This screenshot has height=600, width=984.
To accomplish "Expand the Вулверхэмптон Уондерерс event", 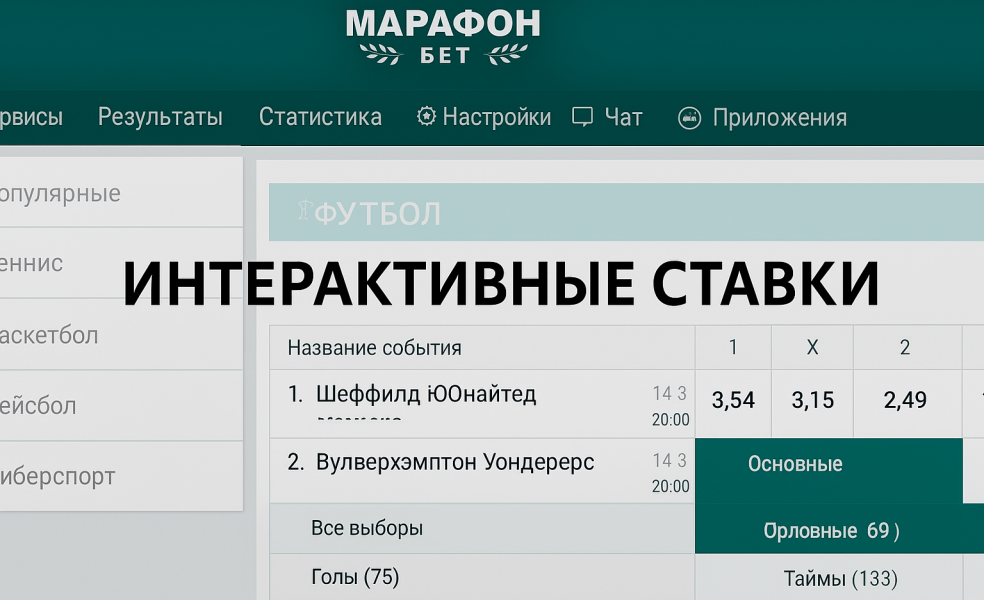I will tap(455, 463).
